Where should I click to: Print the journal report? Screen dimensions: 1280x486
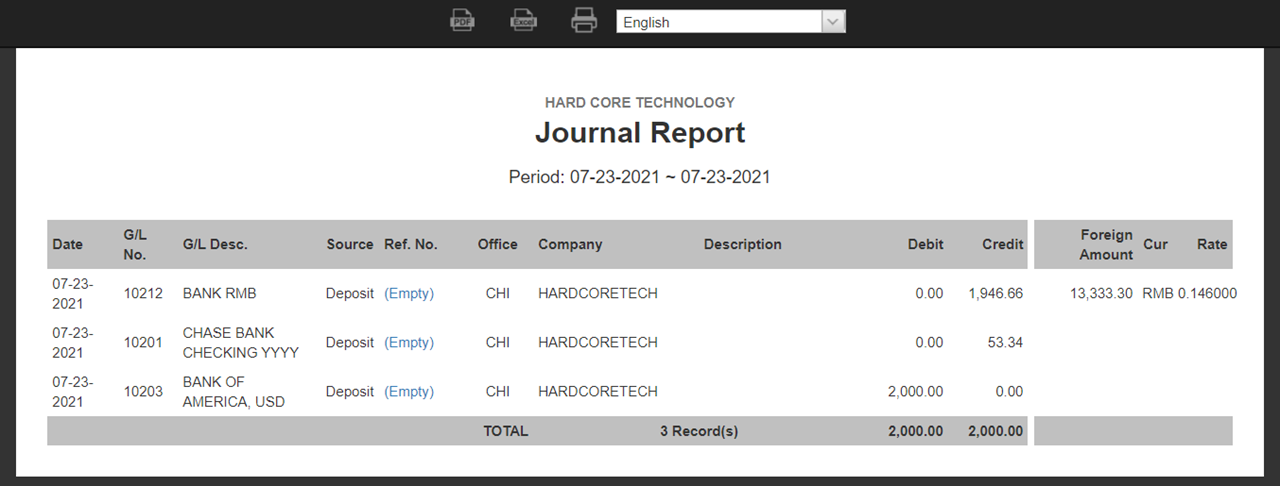click(584, 20)
